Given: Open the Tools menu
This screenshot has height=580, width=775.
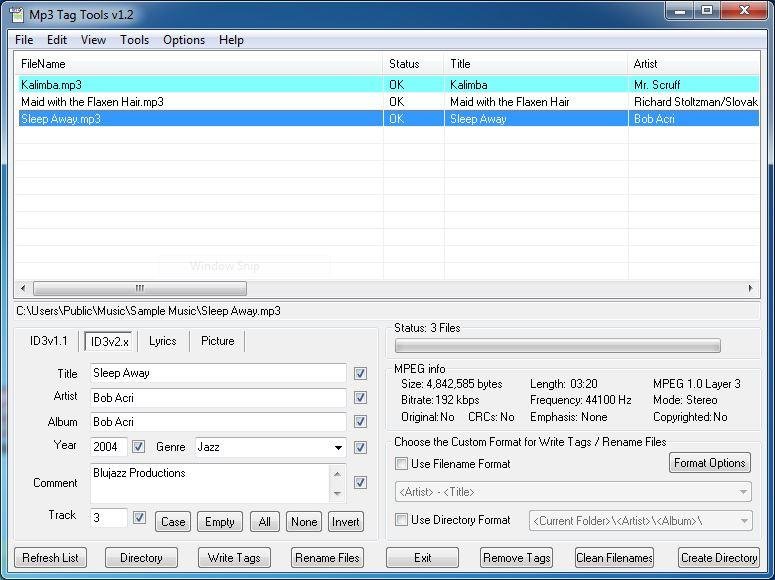Looking at the screenshot, I should (x=134, y=40).
